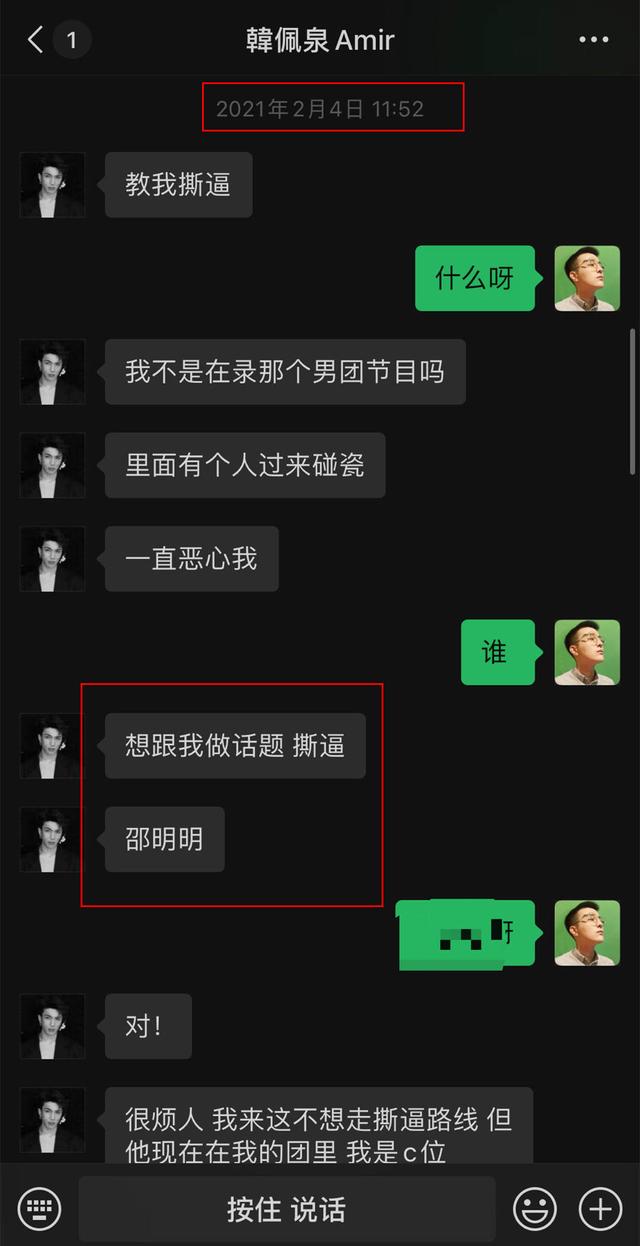This screenshot has width=640, height=1246.
Task: Switch to keyboard input icon
Action: point(39,1209)
